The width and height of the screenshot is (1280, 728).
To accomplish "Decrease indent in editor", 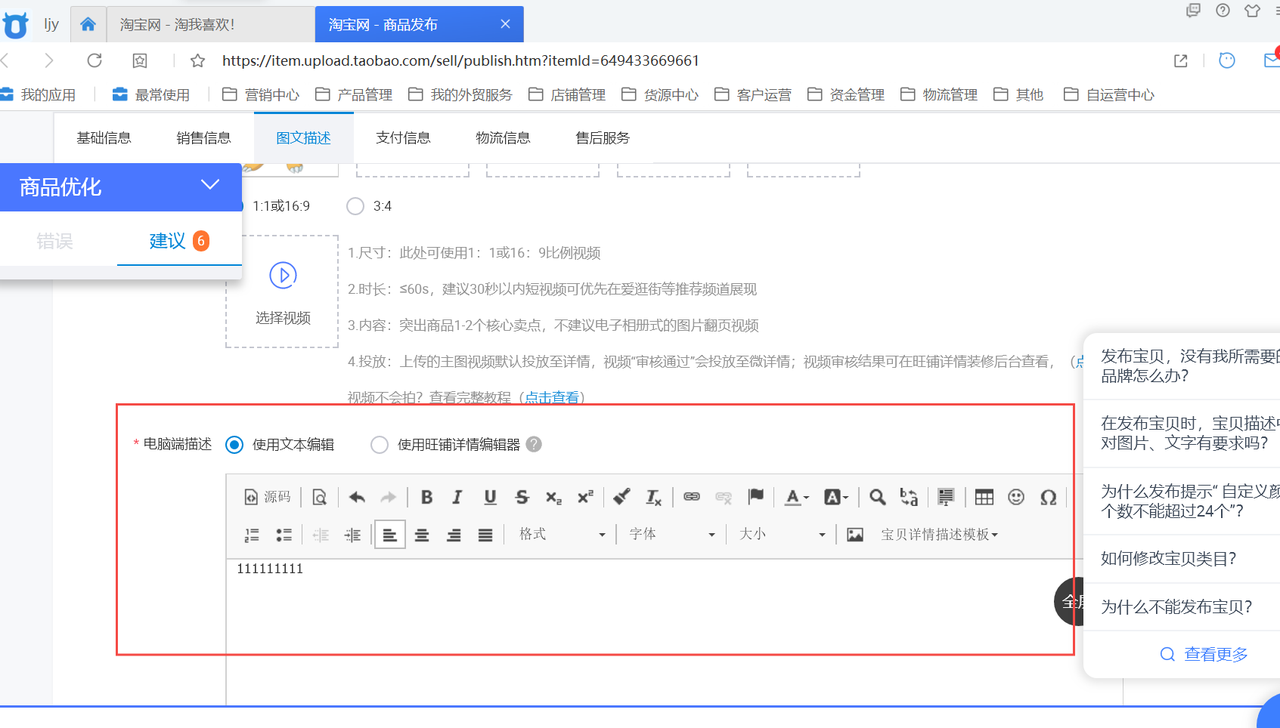I will pos(321,535).
